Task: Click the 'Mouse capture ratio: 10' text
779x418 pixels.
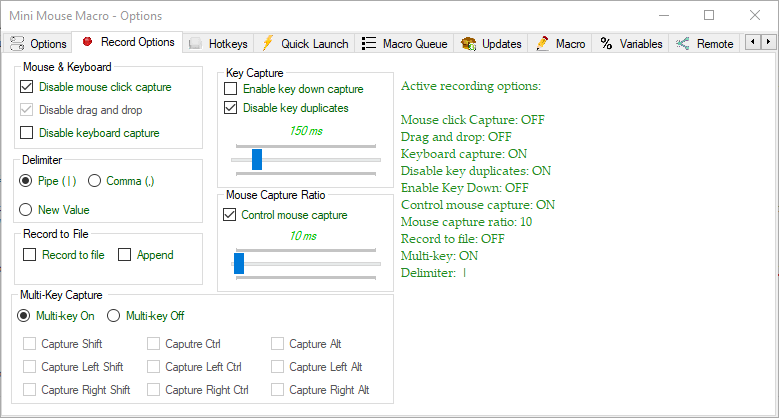Action: pyautogui.click(x=467, y=222)
